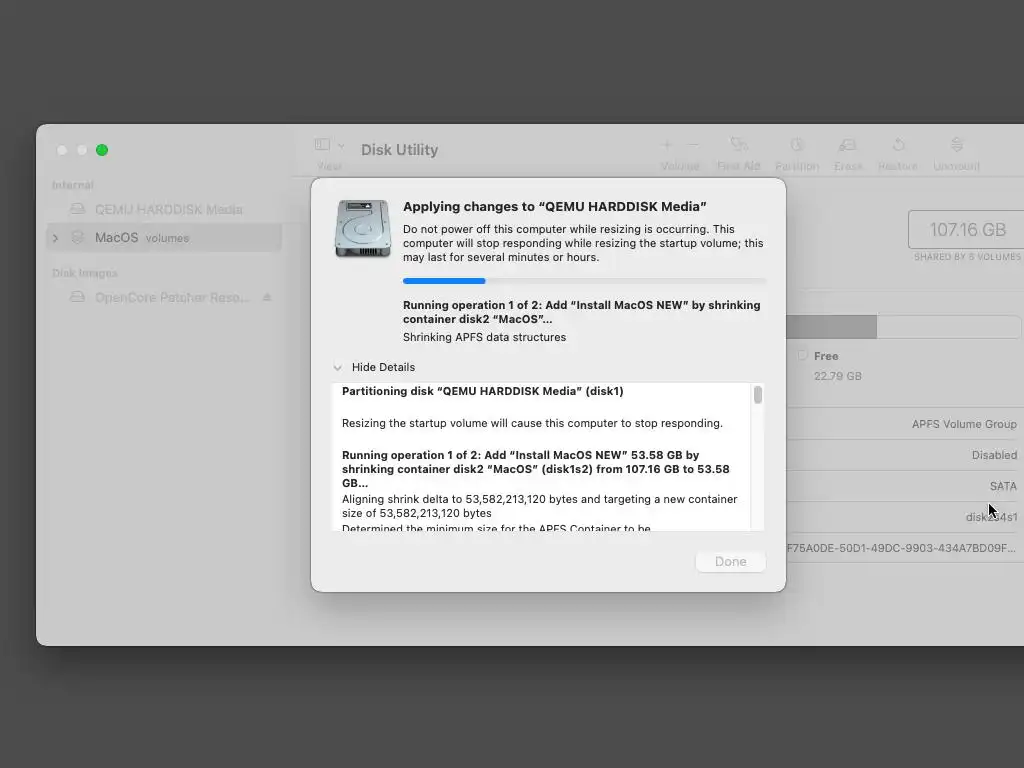Click the details log scrollbar thumb
1024x768 pixels.
758,395
